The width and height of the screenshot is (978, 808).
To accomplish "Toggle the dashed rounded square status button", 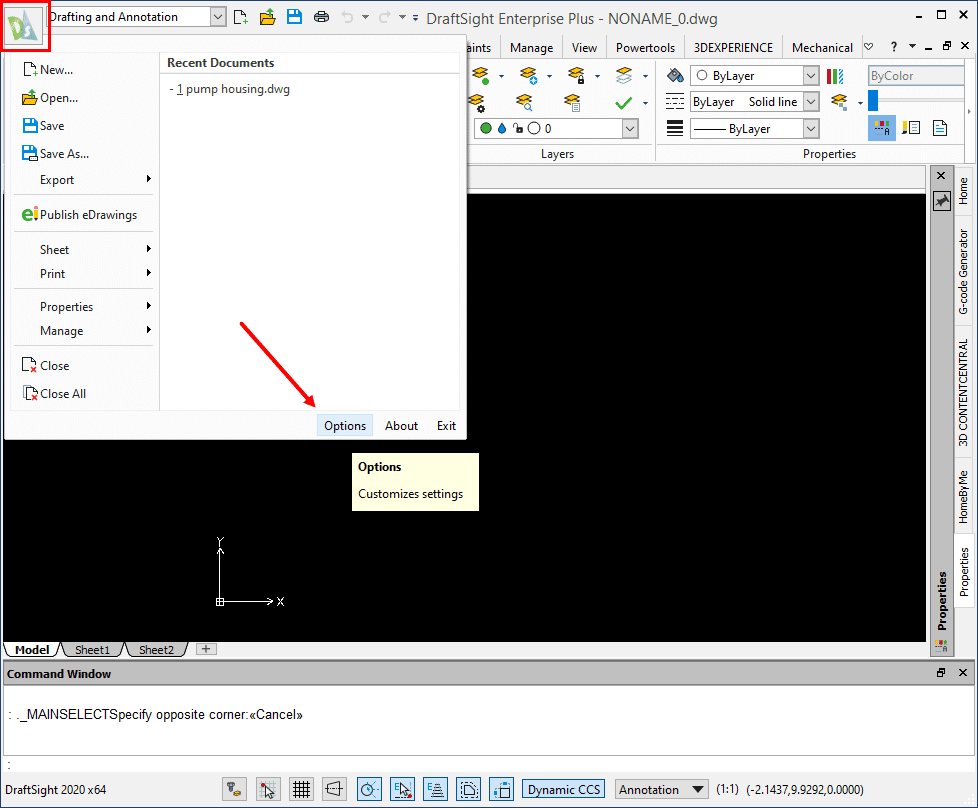I will (468, 790).
